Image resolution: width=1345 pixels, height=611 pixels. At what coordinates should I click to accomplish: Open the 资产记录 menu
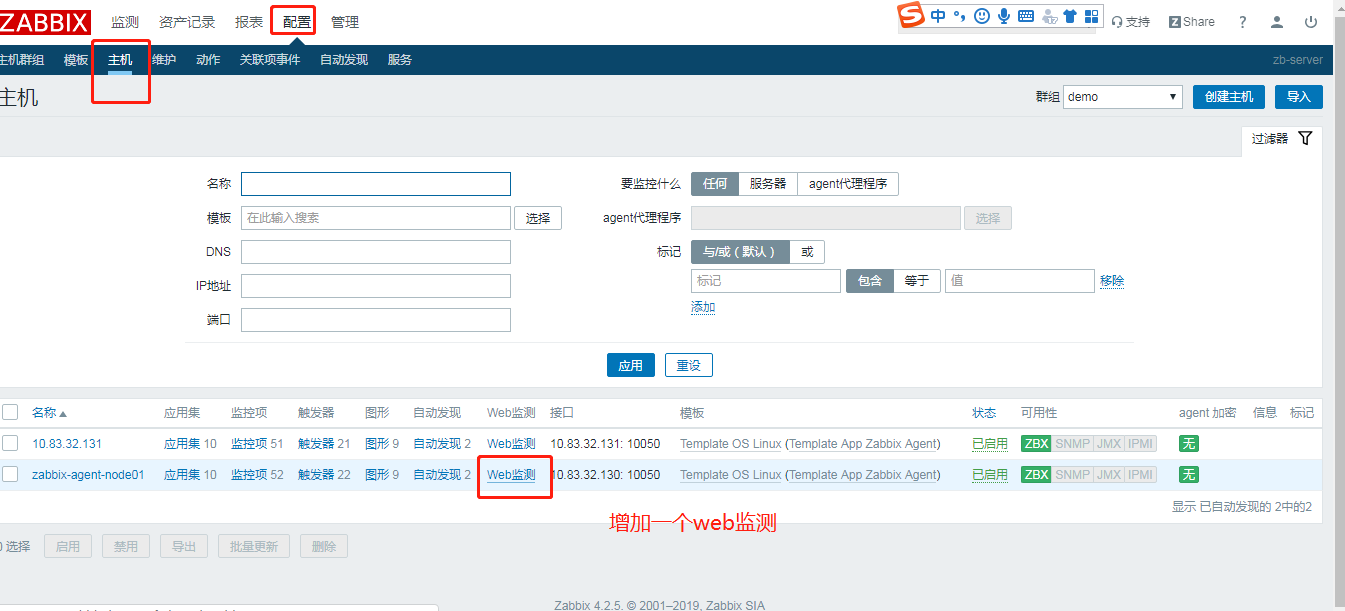point(187,22)
